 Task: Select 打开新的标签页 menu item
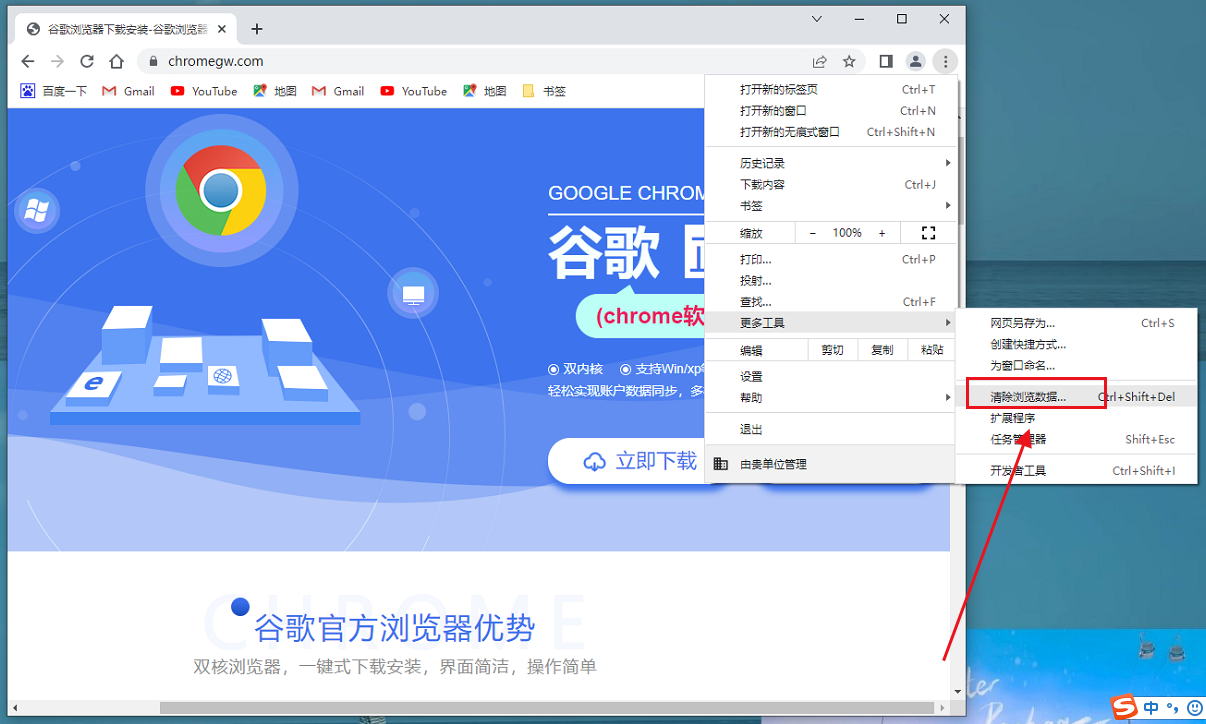tap(831, 90)
